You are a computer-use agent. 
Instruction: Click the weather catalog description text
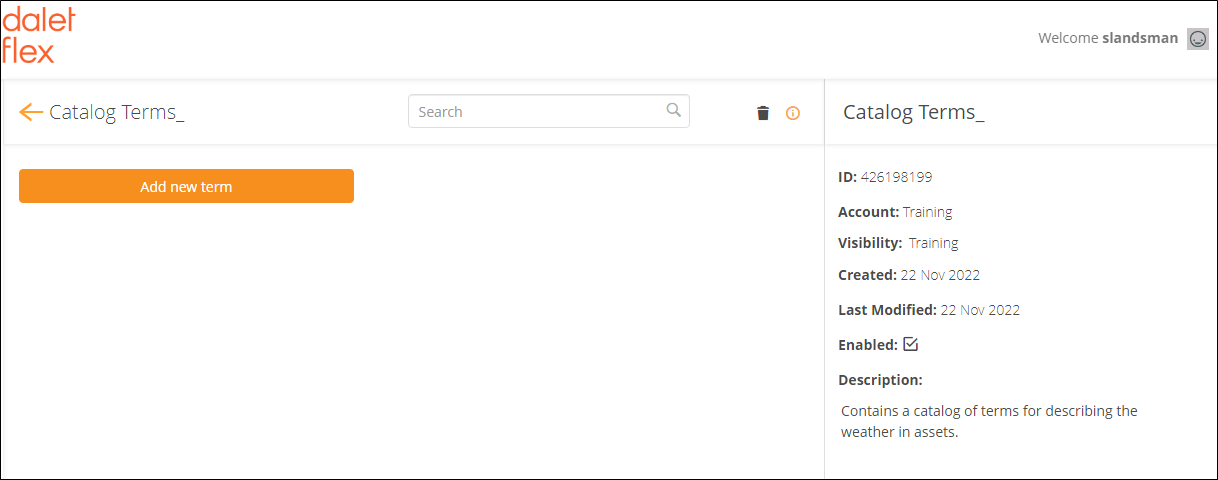[989, 422]
